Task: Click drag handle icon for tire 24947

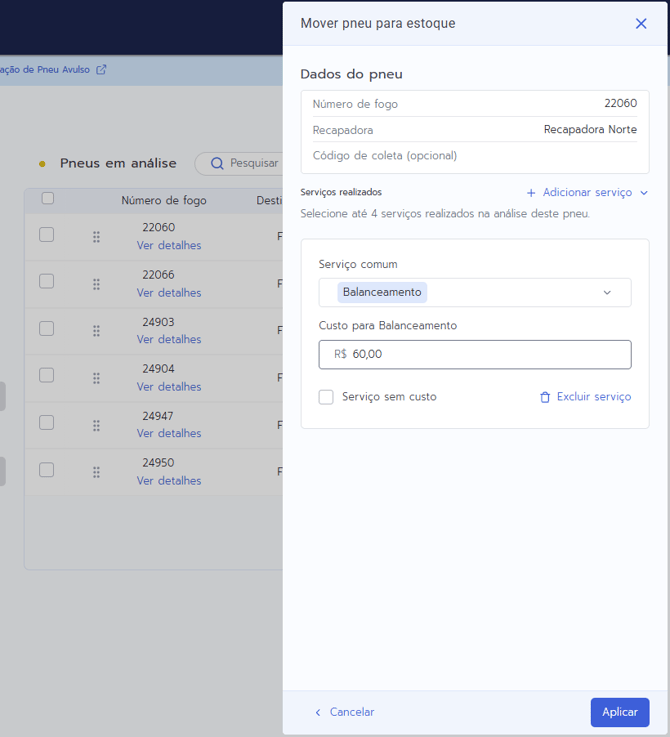Action: pos(96,425)
